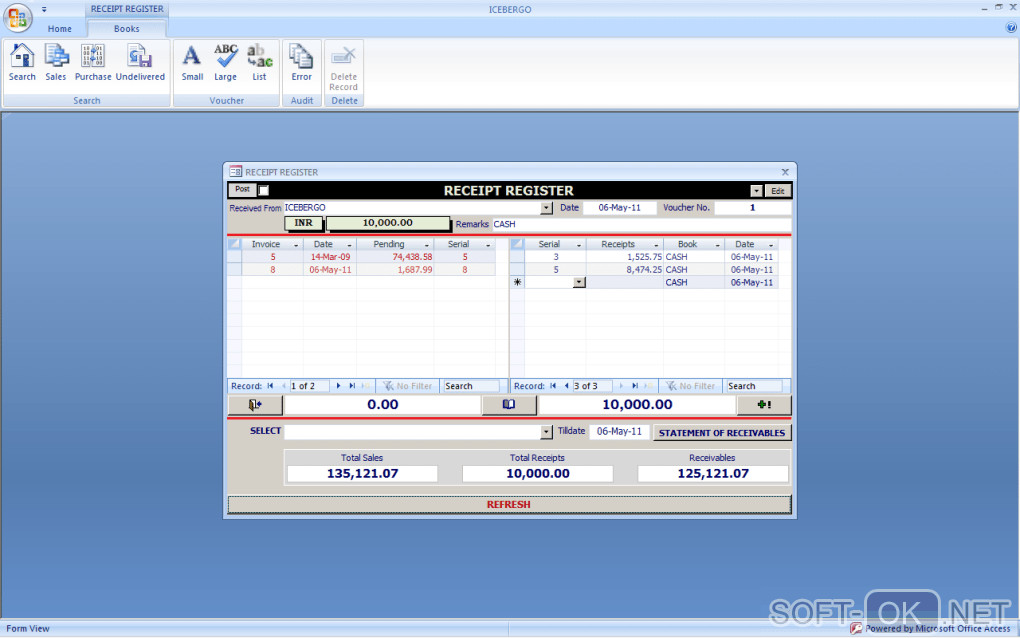Image resolution: width=1020 pixels, height=638 pixels.
Task: Switch to the Books tab
Action: click(x=126, y=29)
